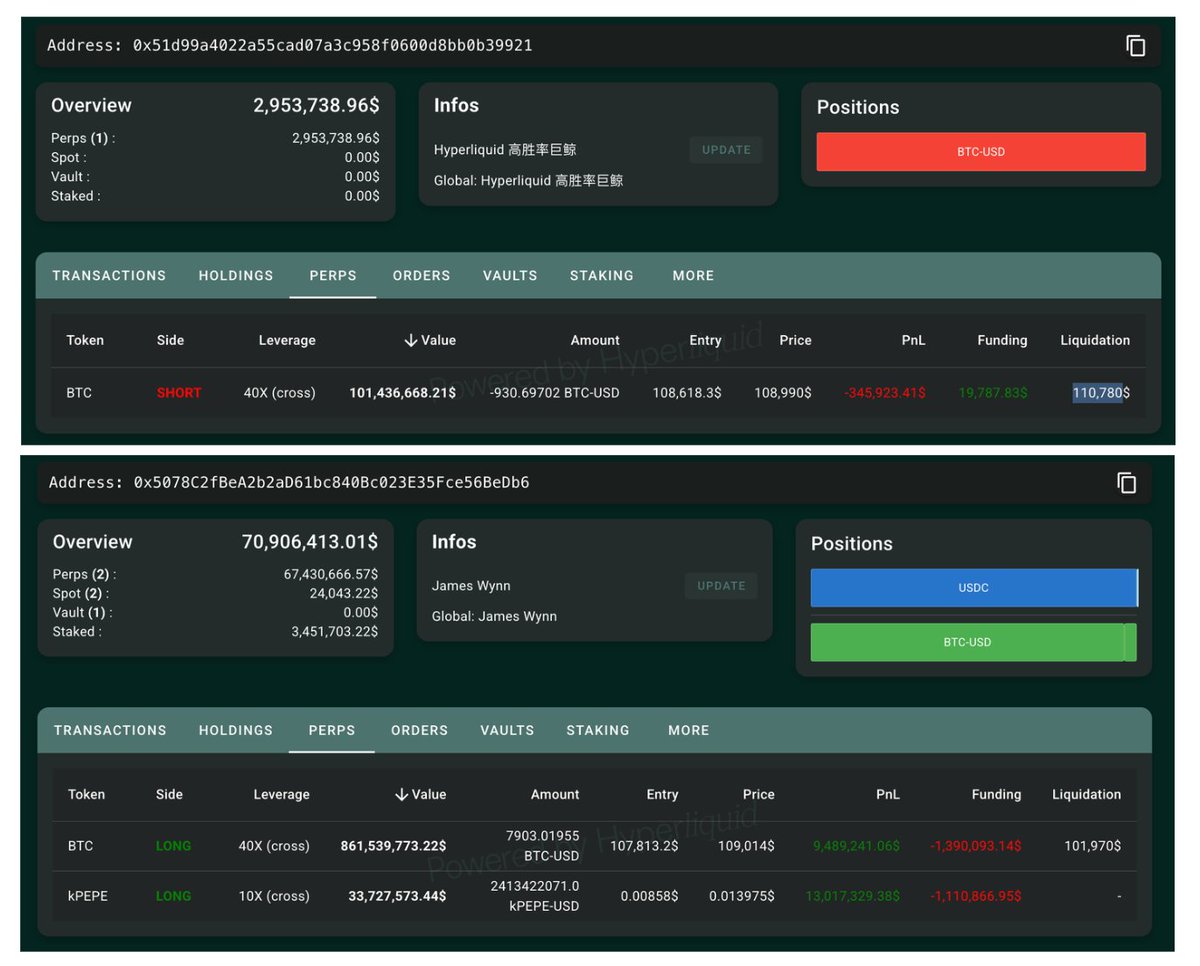Open MORE tab in top panel
Screen dimensions: 1200x966
[x=693, y=275]
